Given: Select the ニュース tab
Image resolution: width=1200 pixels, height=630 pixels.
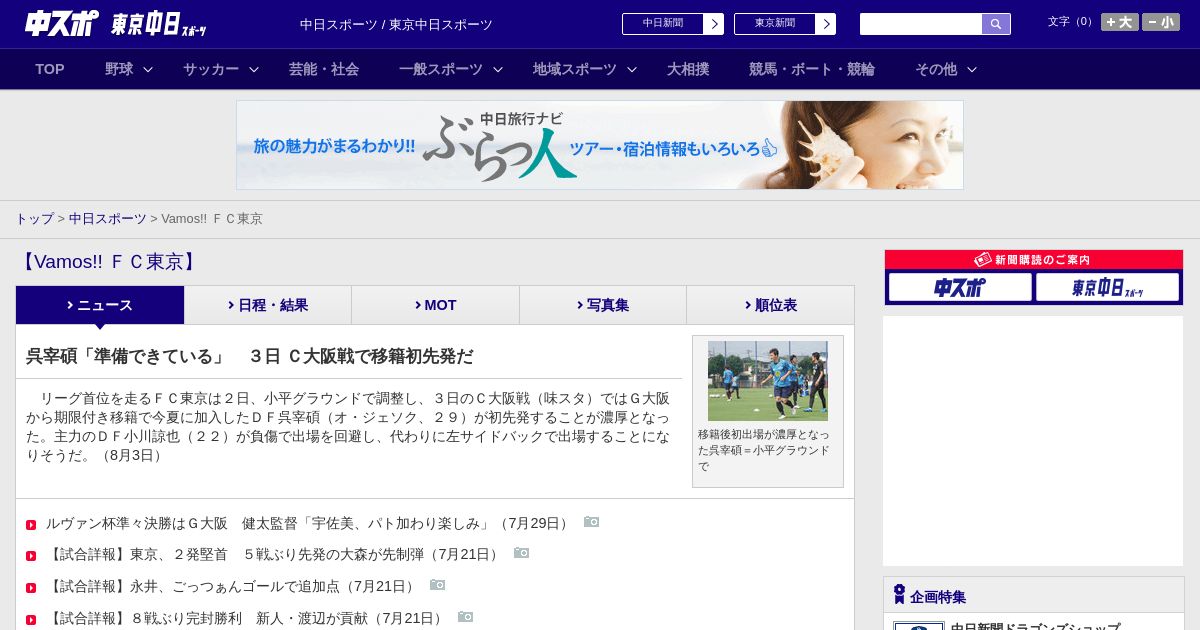Looking at the screenshot, I should point(100,305).
